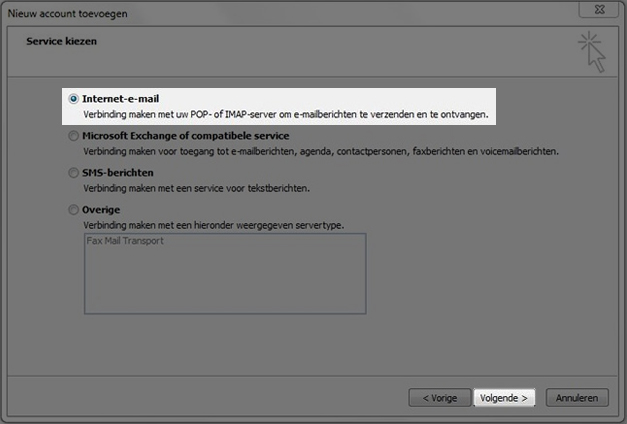Click the hieronder weergegeven servertype description
627x424 pixels.
(x=214, y=226)
